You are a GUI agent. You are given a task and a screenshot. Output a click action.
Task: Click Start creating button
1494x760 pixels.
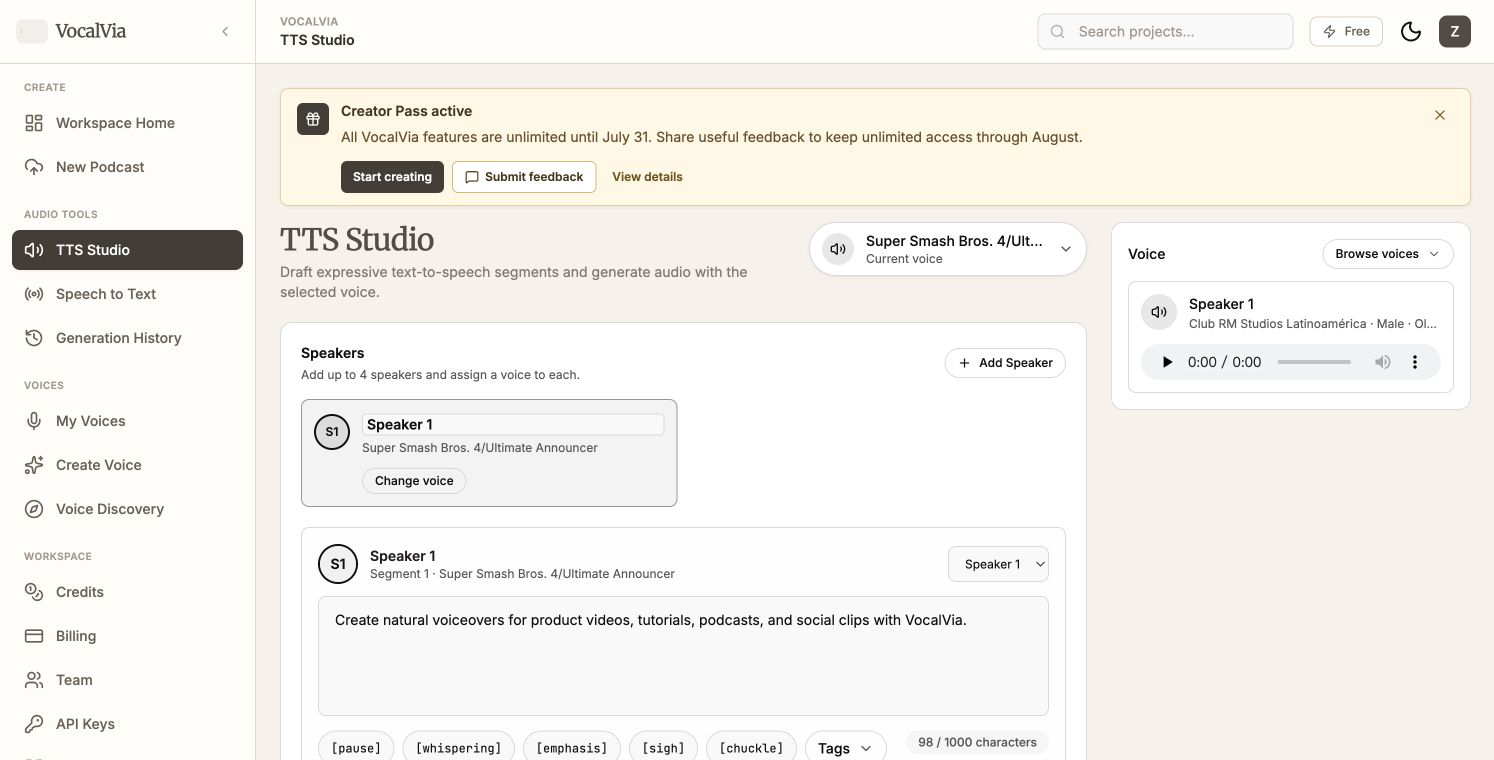[392, 177]
